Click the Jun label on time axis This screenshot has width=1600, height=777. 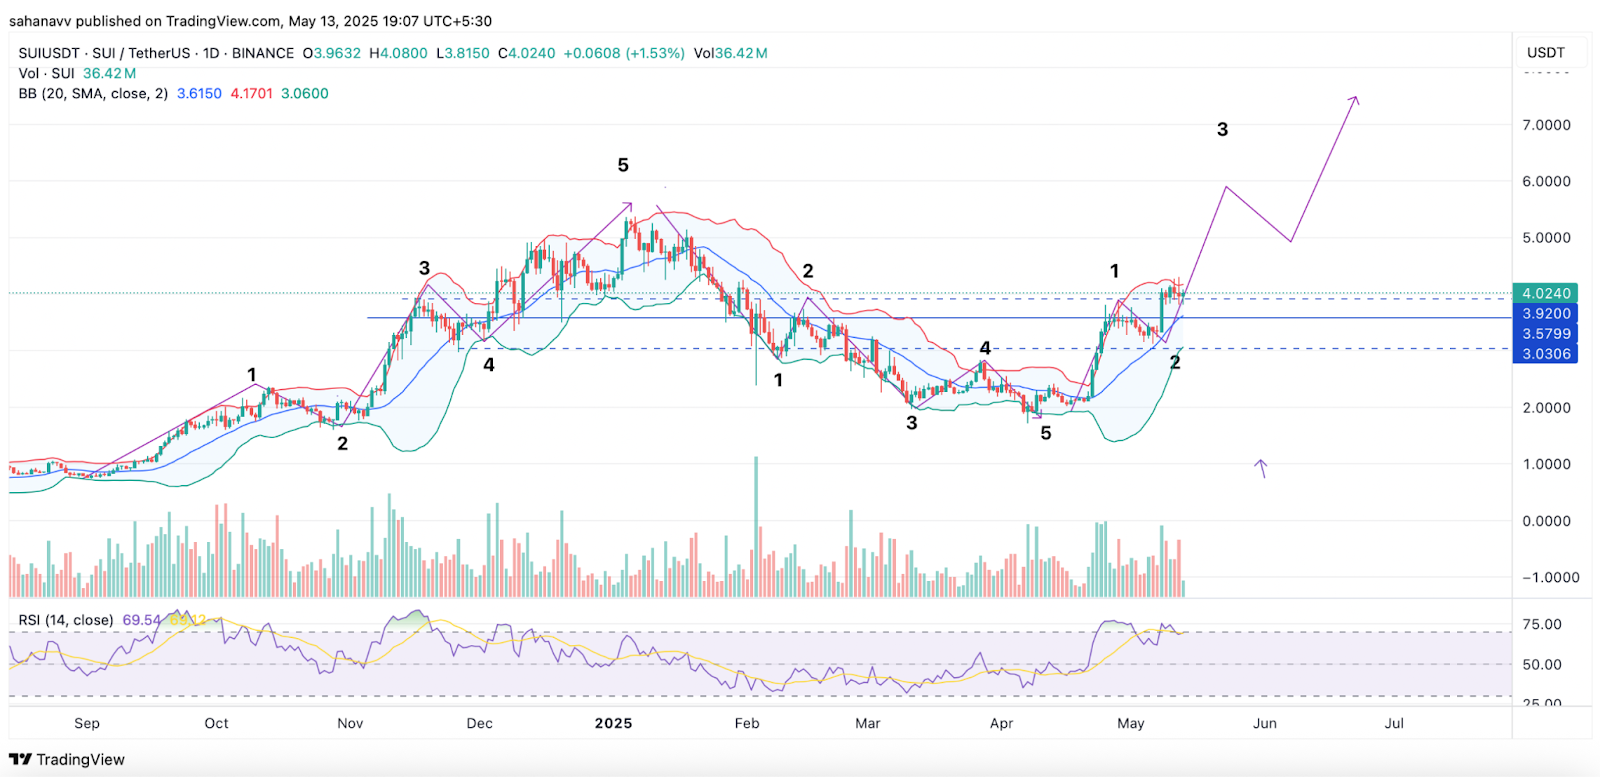[x=1264, y=723]
